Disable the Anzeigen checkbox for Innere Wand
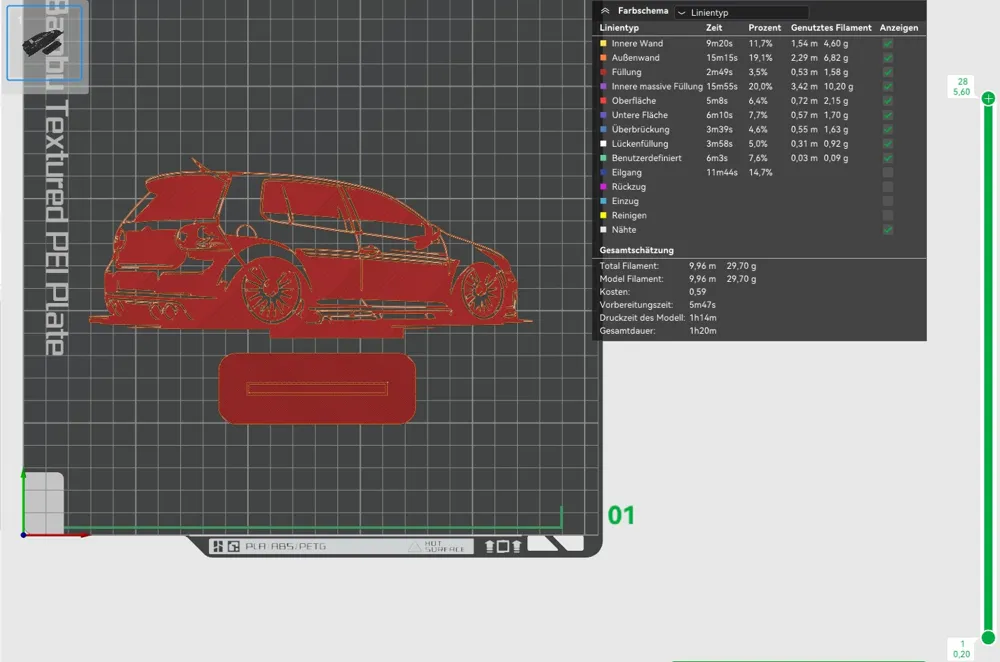 pyautogui.click(x=886, y=43)
